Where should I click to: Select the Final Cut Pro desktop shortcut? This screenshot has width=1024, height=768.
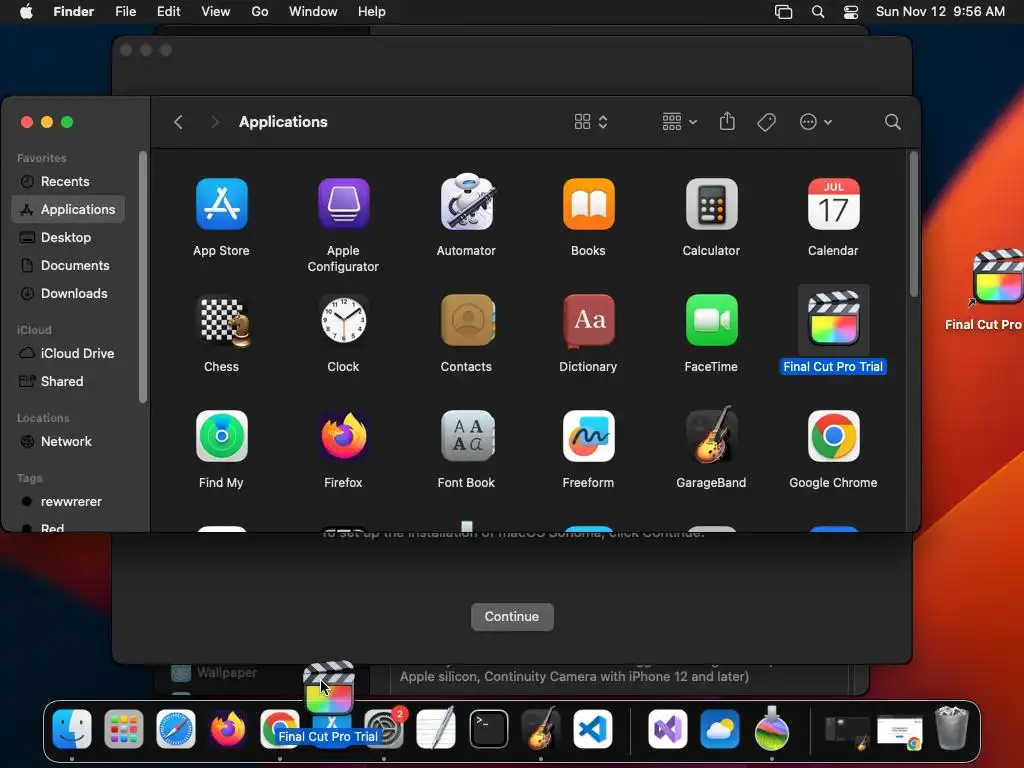[x=997, y=278]
